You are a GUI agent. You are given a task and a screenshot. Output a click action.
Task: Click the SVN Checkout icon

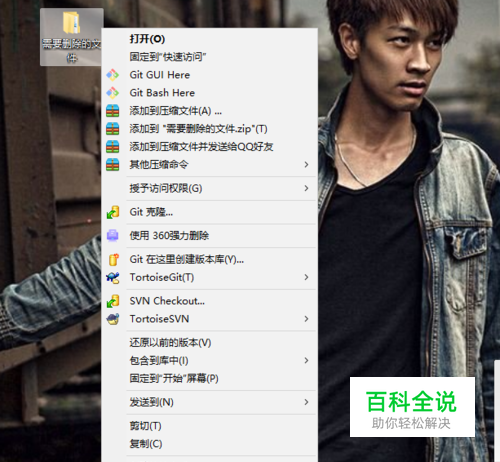pos(113,301)
